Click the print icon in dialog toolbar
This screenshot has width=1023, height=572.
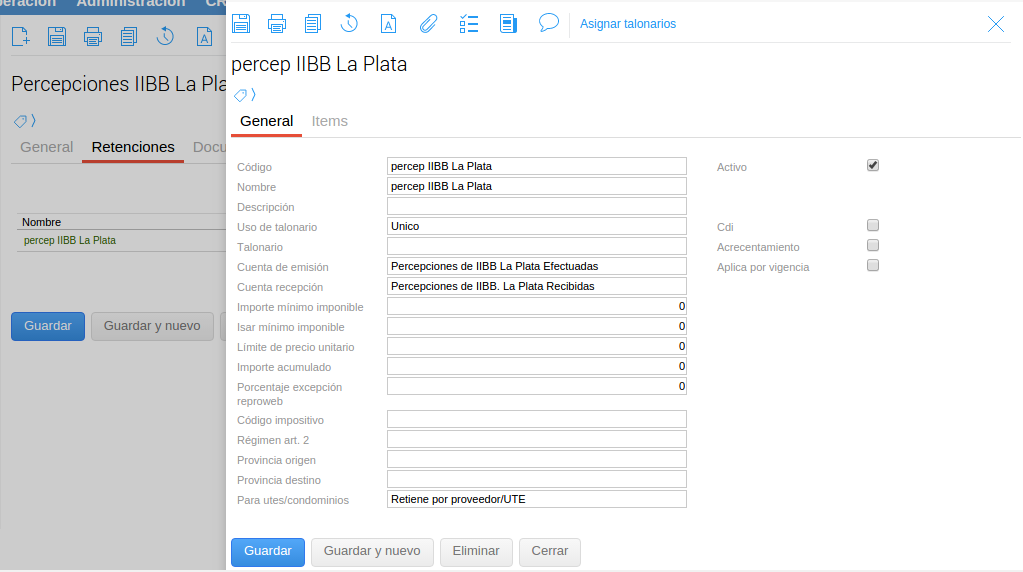pos(277,23)
